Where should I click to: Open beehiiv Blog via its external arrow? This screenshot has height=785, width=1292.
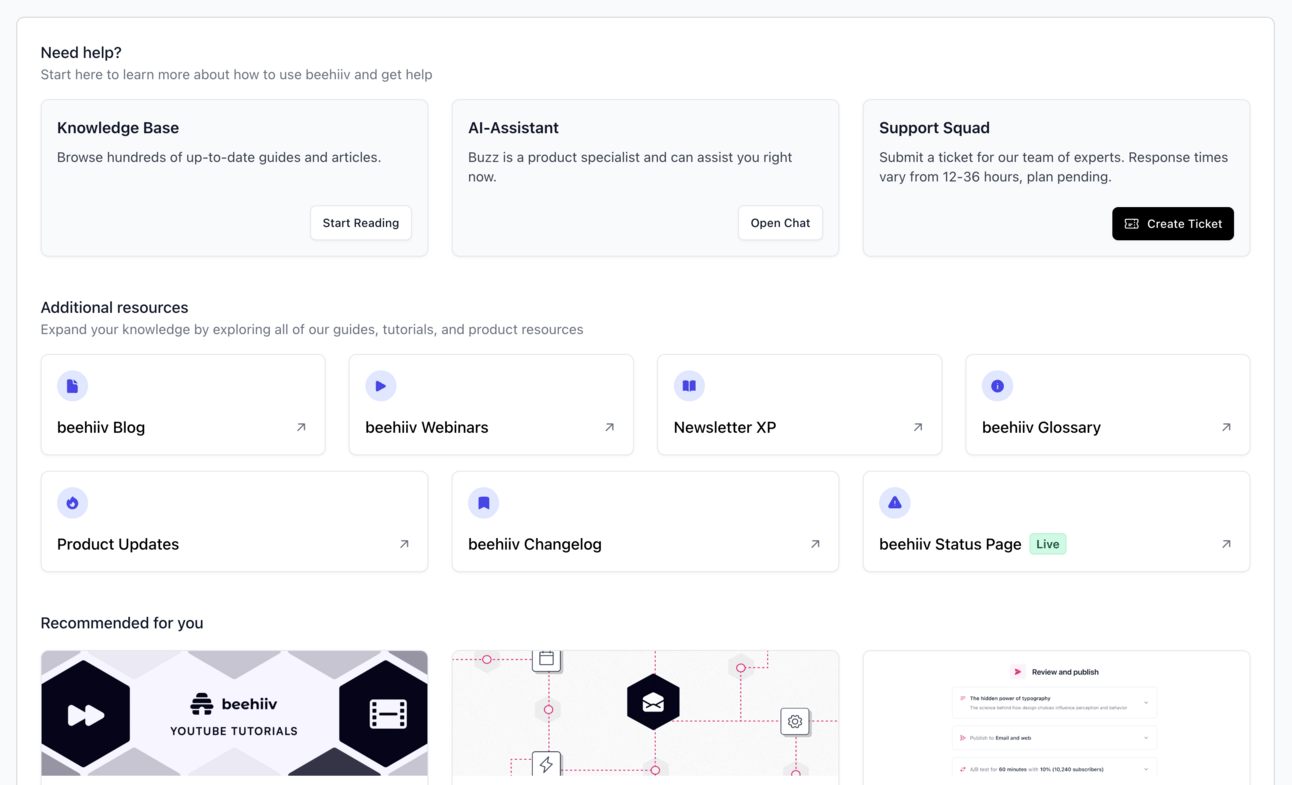(301, 427)
